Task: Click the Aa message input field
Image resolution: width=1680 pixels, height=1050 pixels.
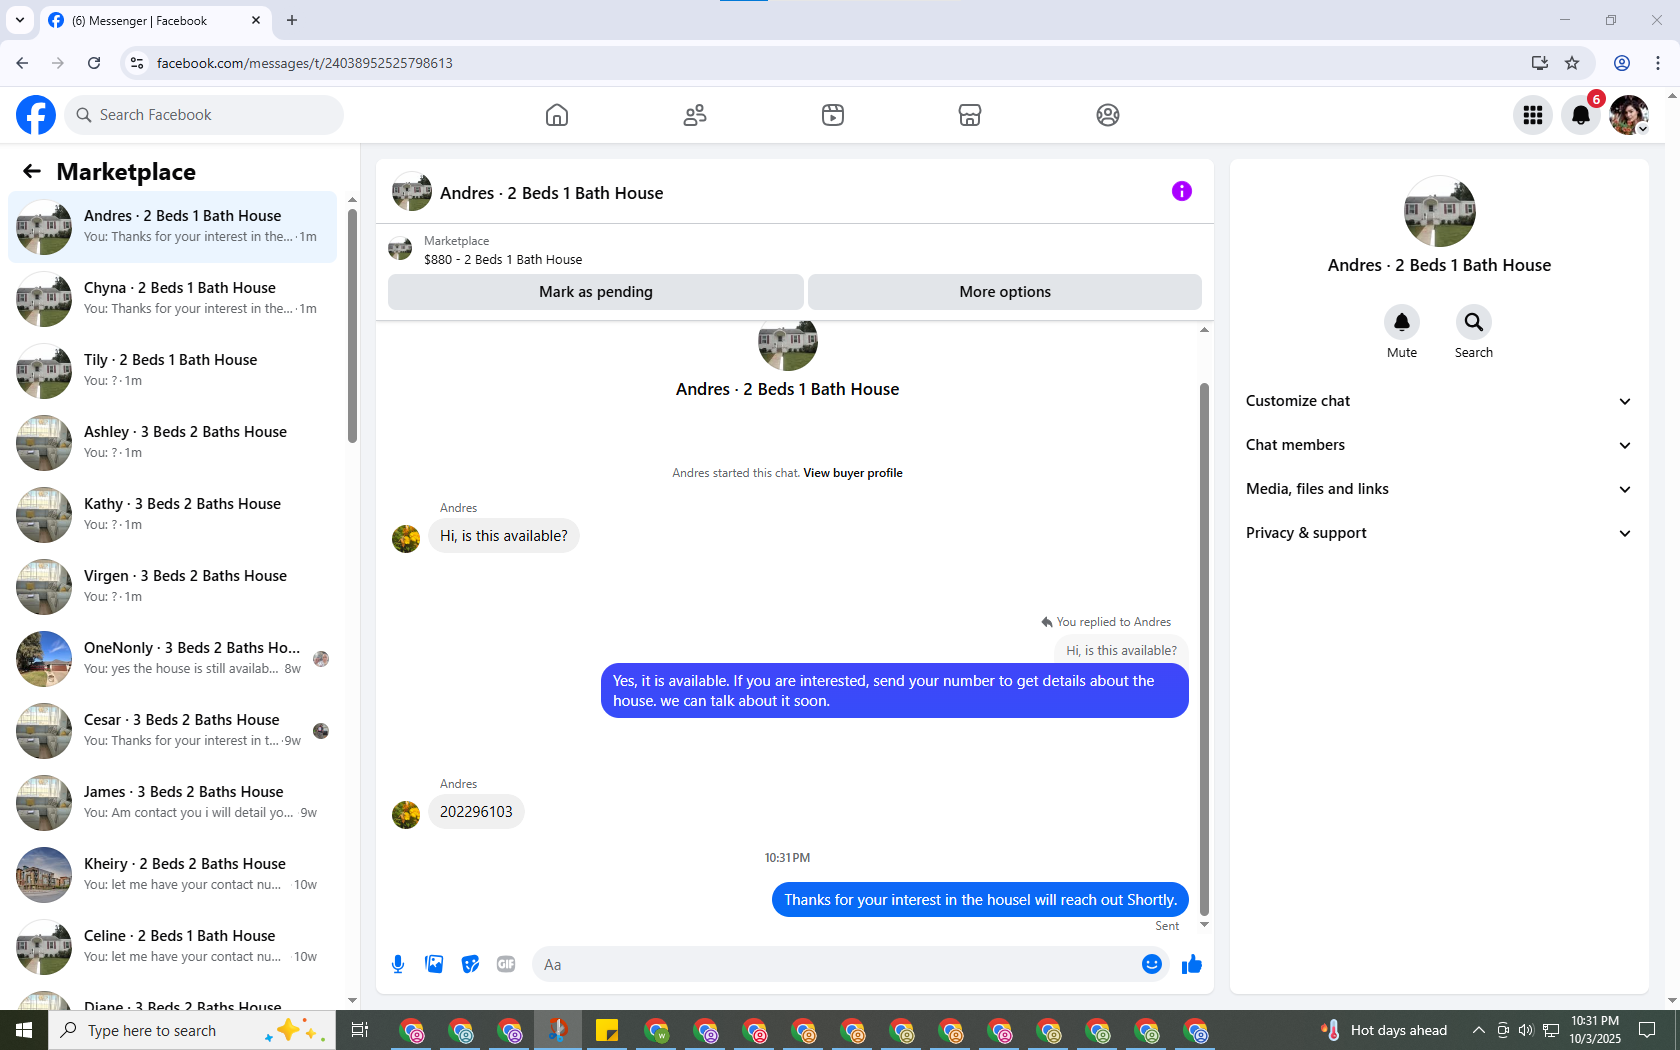Action: pos(835,964)
